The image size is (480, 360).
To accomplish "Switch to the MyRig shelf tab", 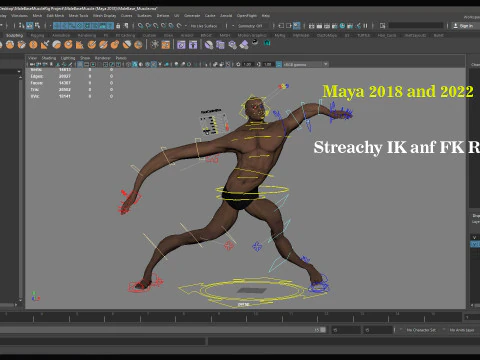I will click(279, 35).
